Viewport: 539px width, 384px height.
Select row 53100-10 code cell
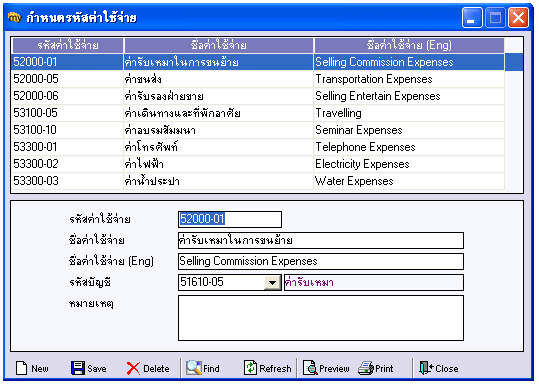[67, 130]
